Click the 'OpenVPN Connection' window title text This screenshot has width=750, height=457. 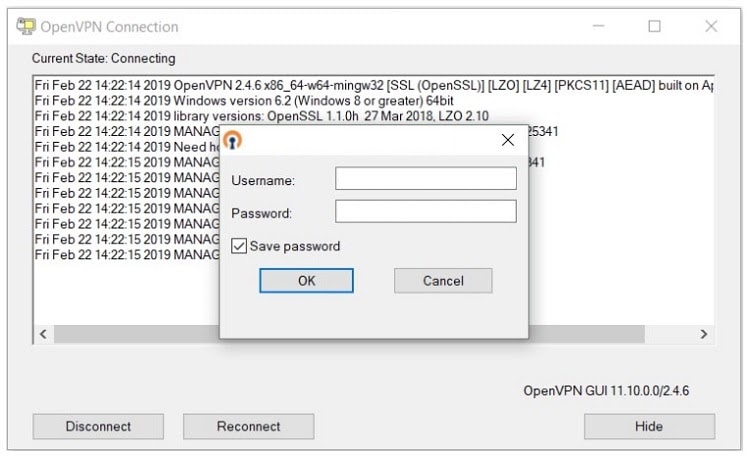[x=110, y=27]
